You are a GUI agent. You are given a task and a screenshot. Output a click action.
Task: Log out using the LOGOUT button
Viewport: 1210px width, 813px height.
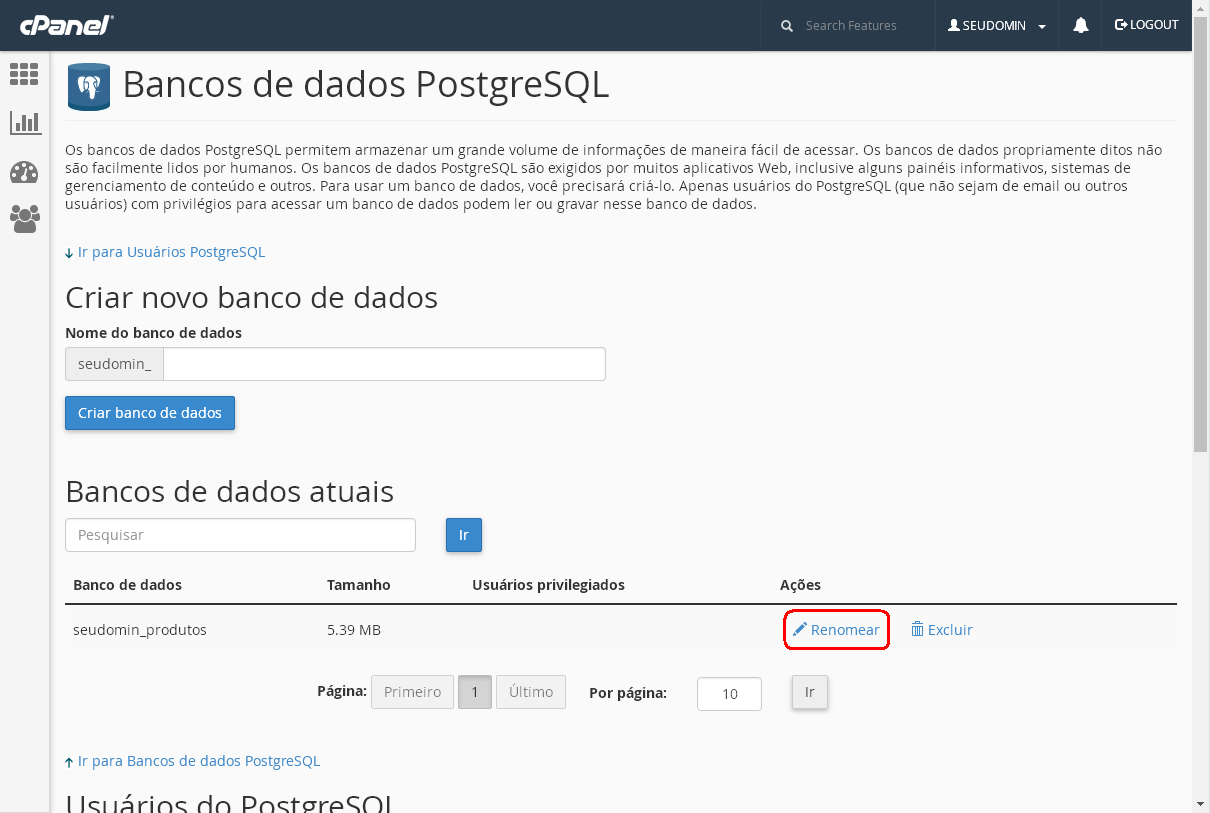point(1146,25)
